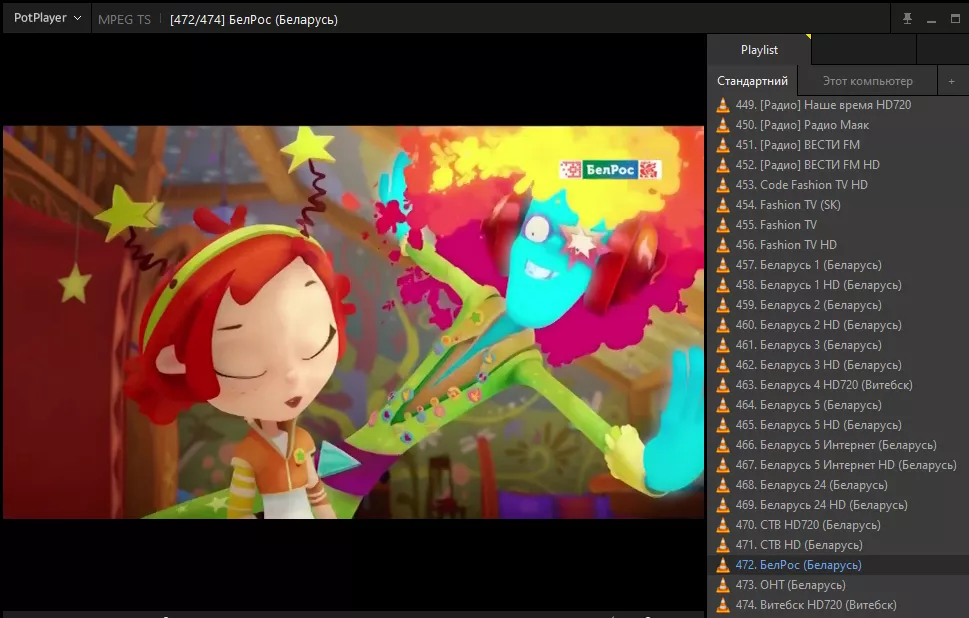Select 454. Fashion TV (SK)
Image resolution: width=969 pixels, height=618 pixels.
point(838,205)
